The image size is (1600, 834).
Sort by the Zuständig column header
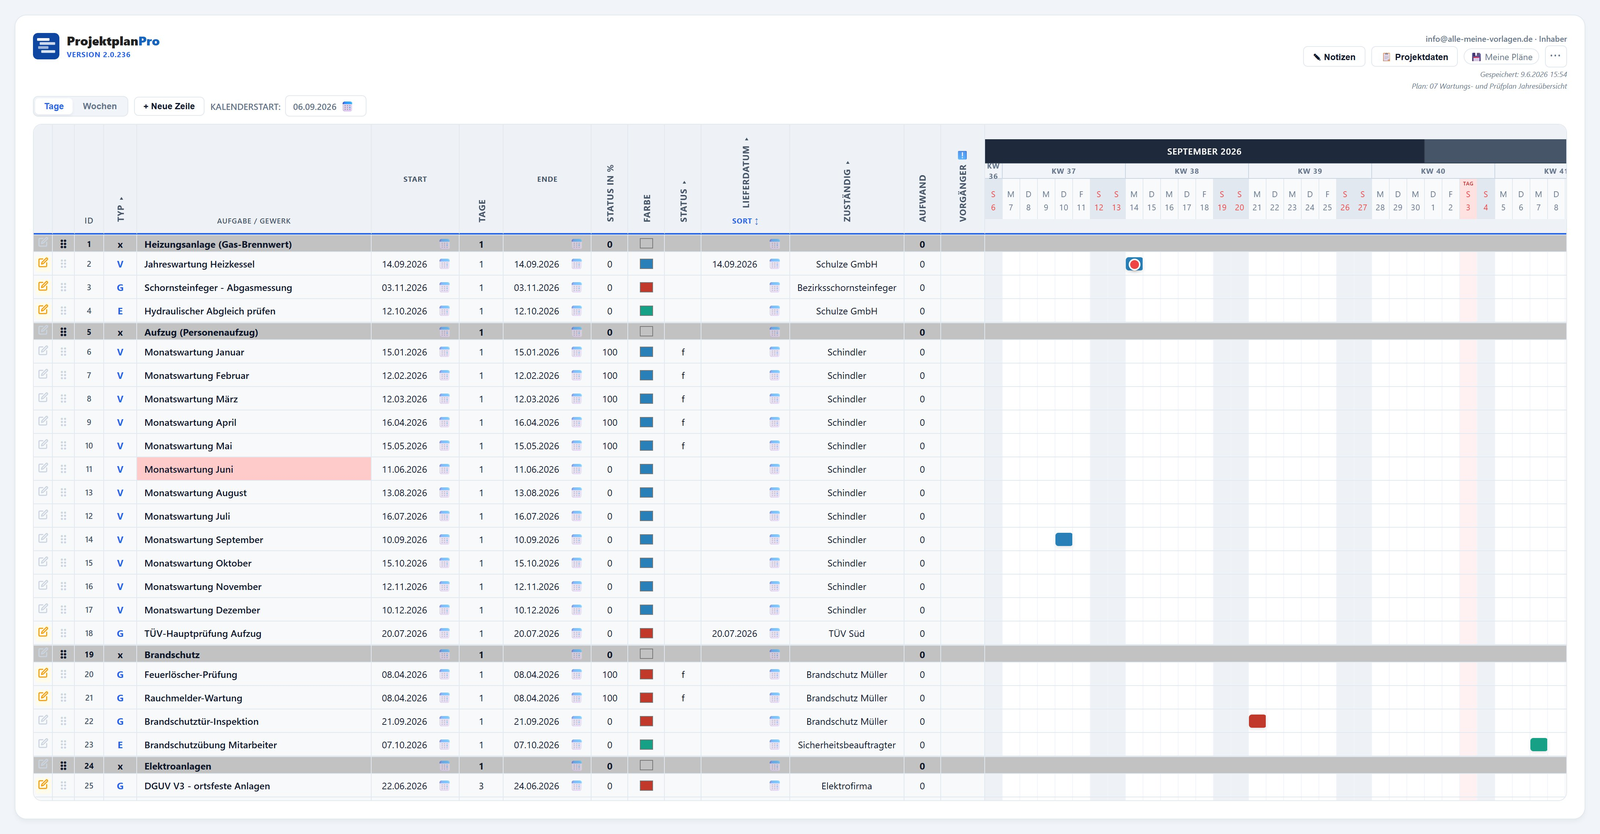[847, 192]
